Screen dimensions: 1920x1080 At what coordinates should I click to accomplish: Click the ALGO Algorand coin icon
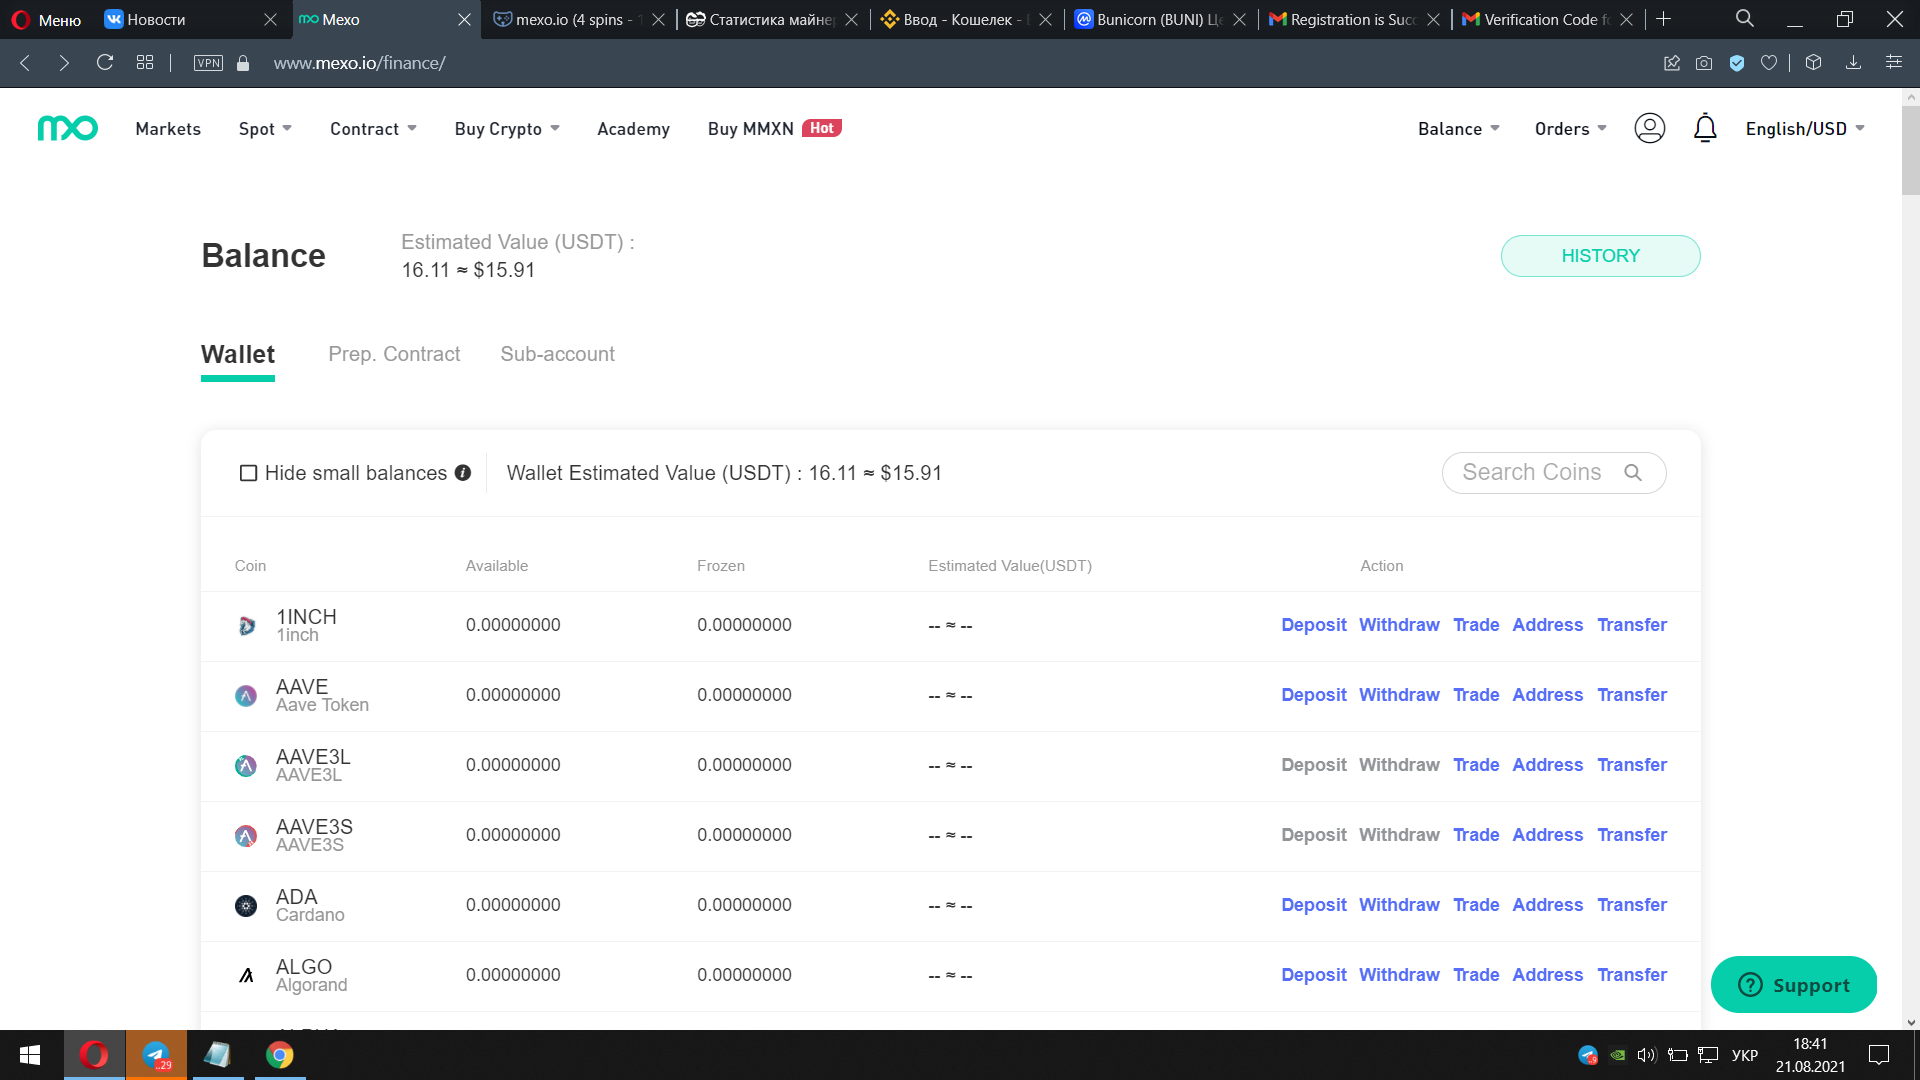tap(246, 976)
